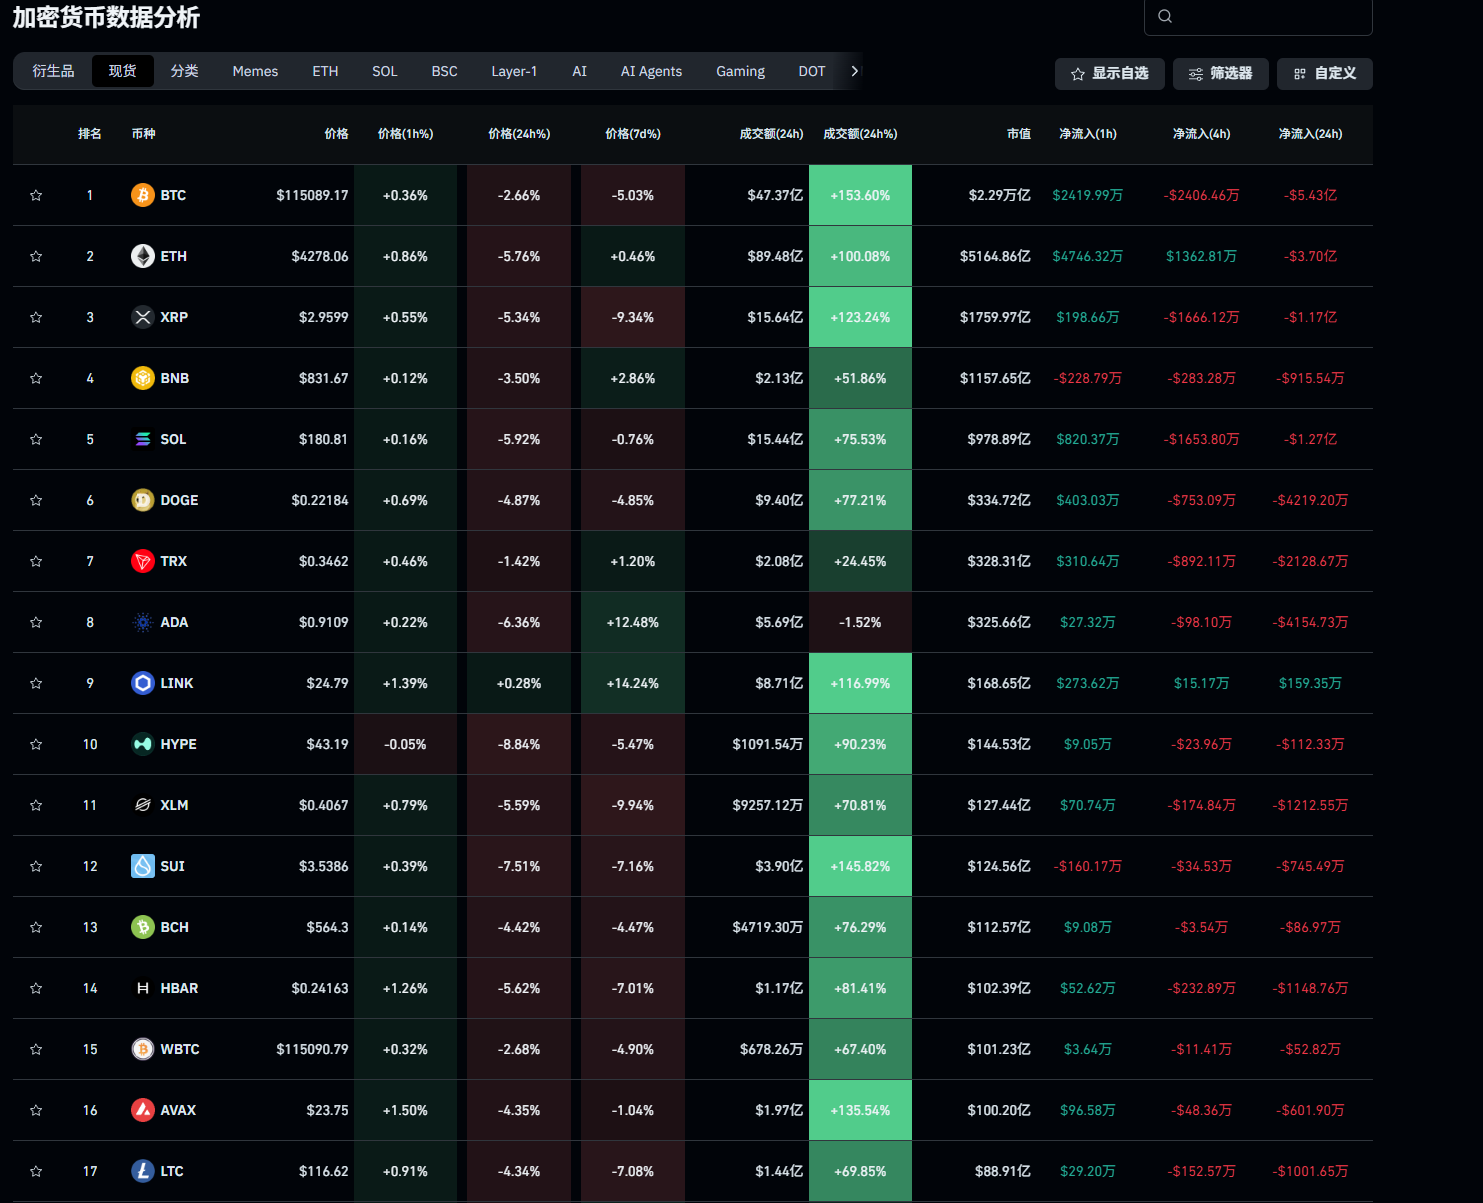
Task: Click WBTC price $115090.79
Action: 312,1049
